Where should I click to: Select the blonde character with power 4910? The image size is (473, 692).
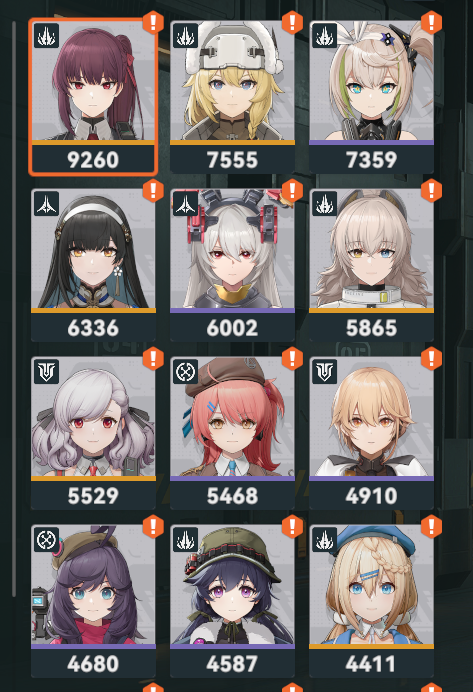tap(372, 432)
